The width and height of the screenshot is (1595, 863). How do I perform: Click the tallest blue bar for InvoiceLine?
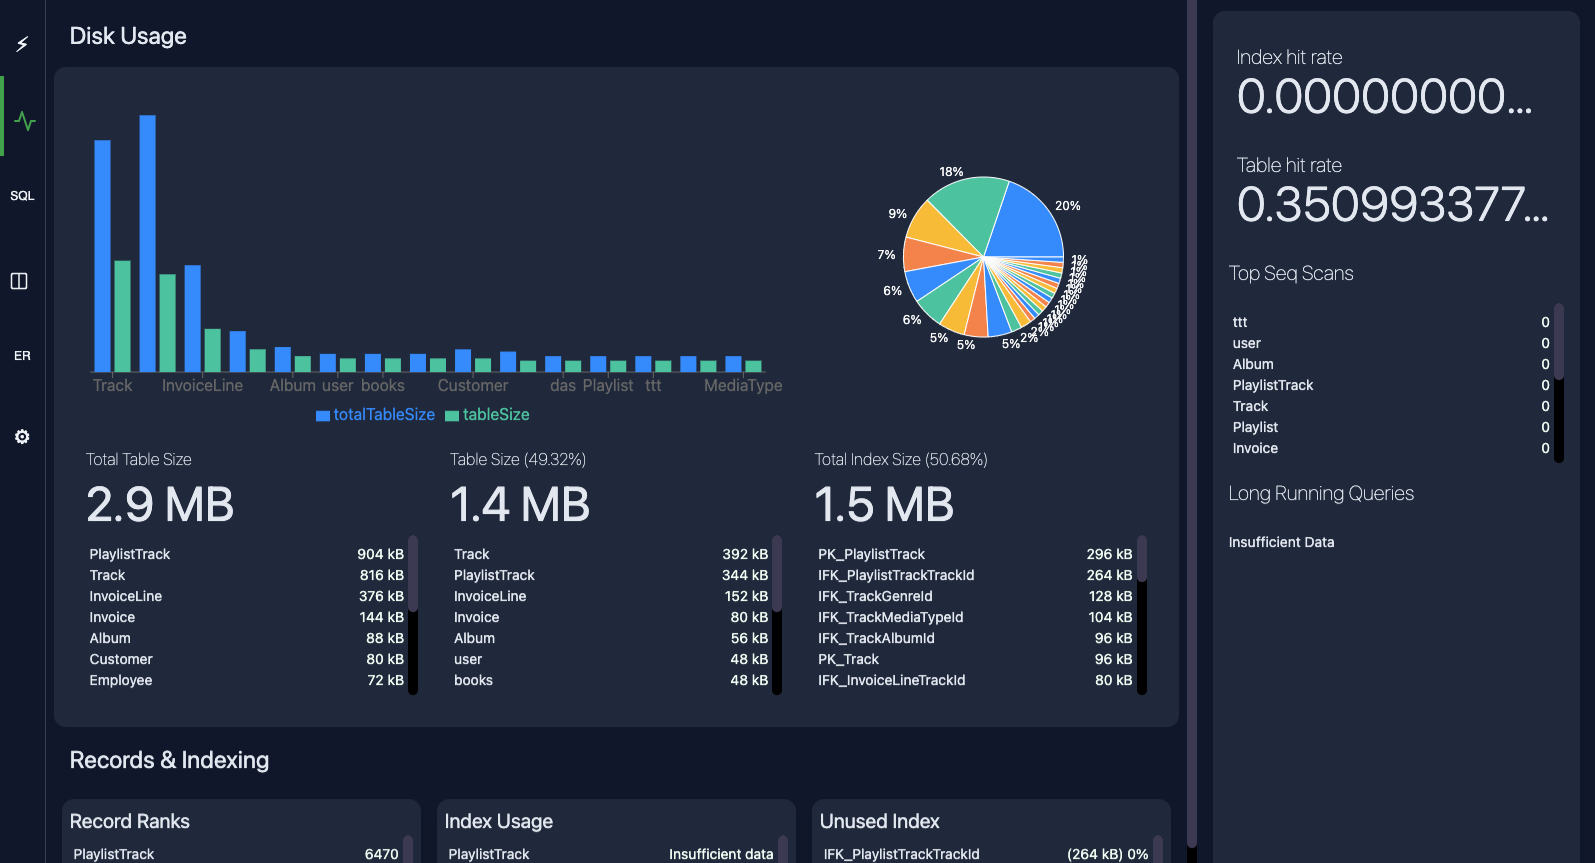147,242
